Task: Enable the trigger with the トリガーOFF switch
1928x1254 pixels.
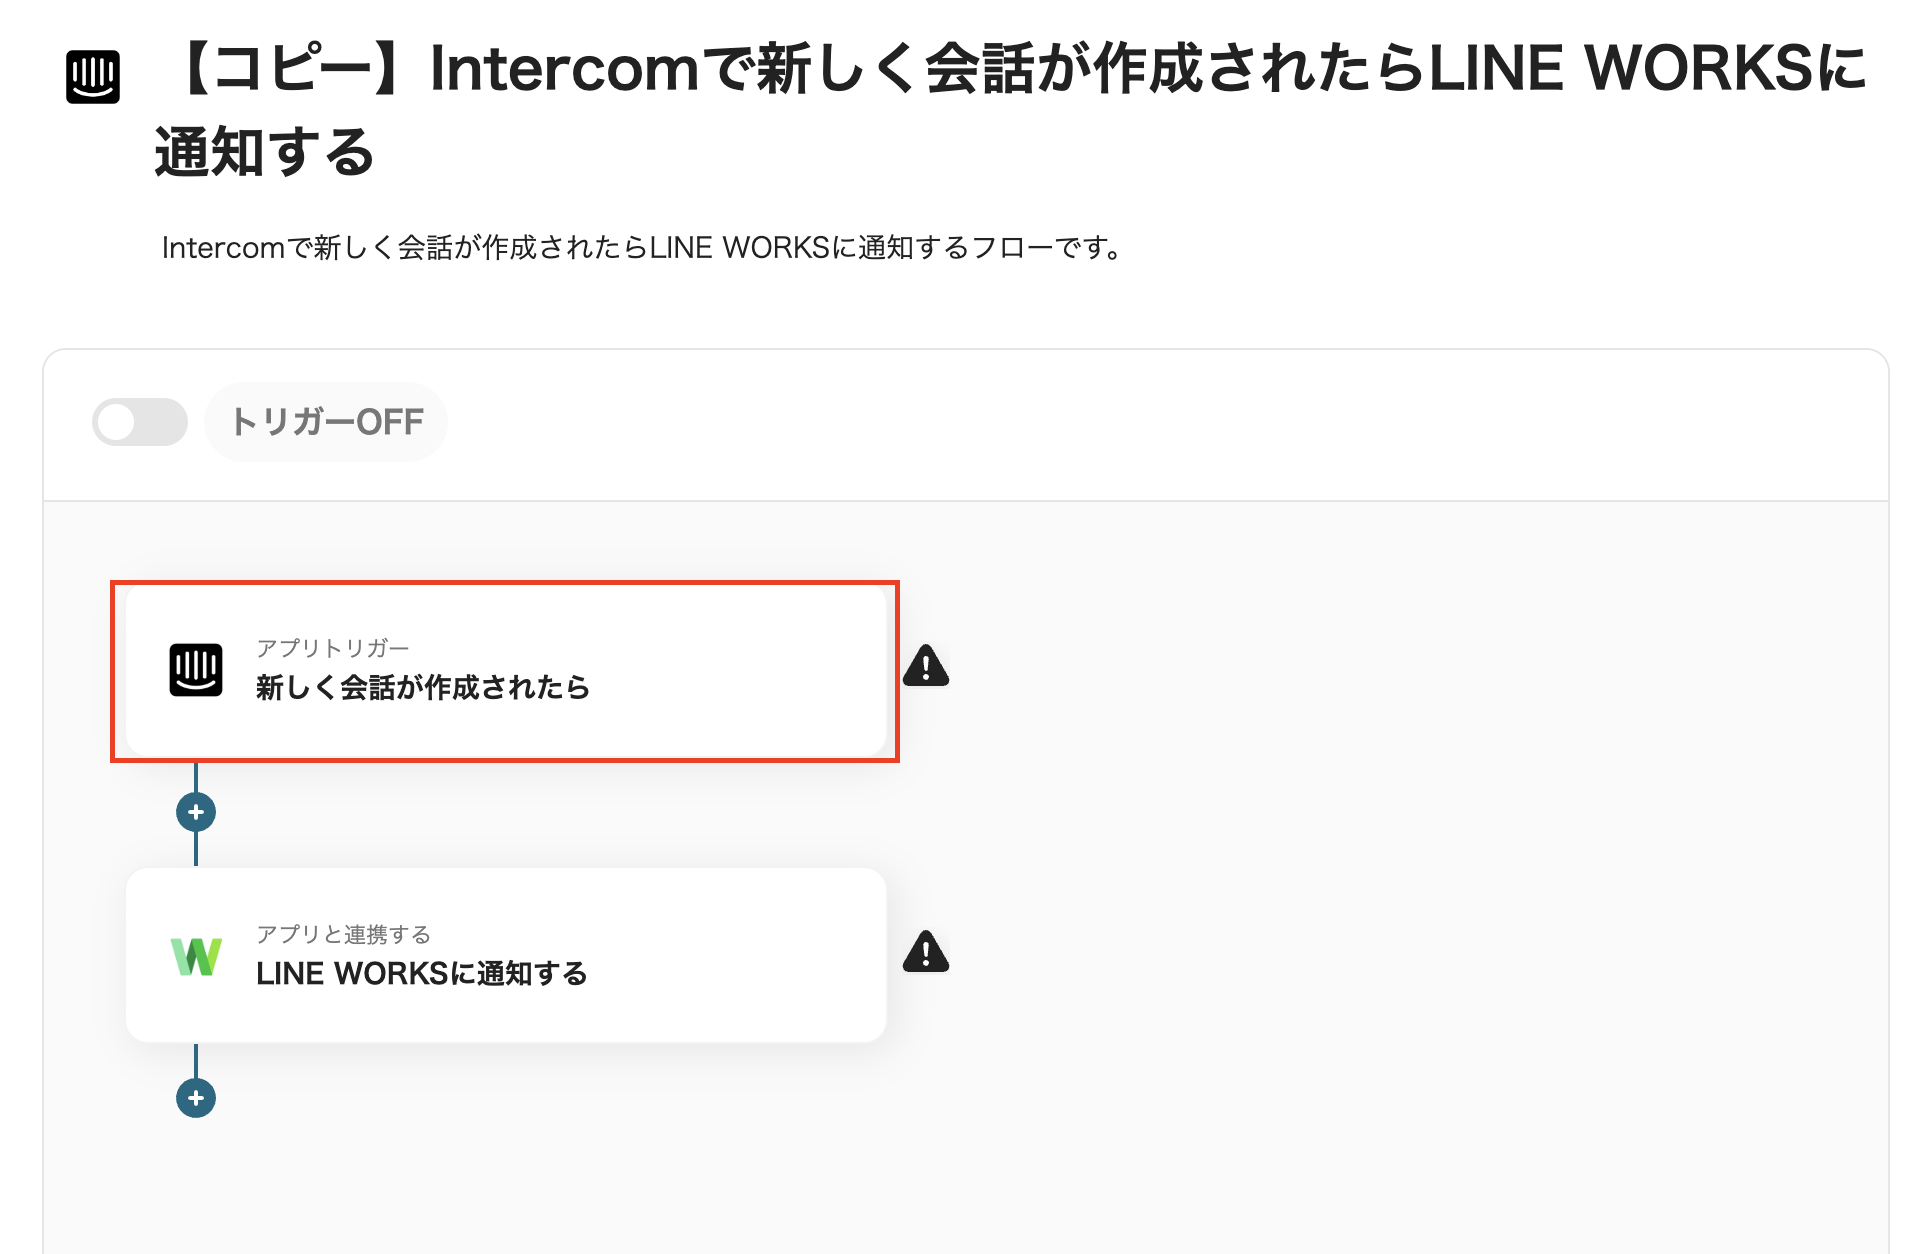Action: 140,422
